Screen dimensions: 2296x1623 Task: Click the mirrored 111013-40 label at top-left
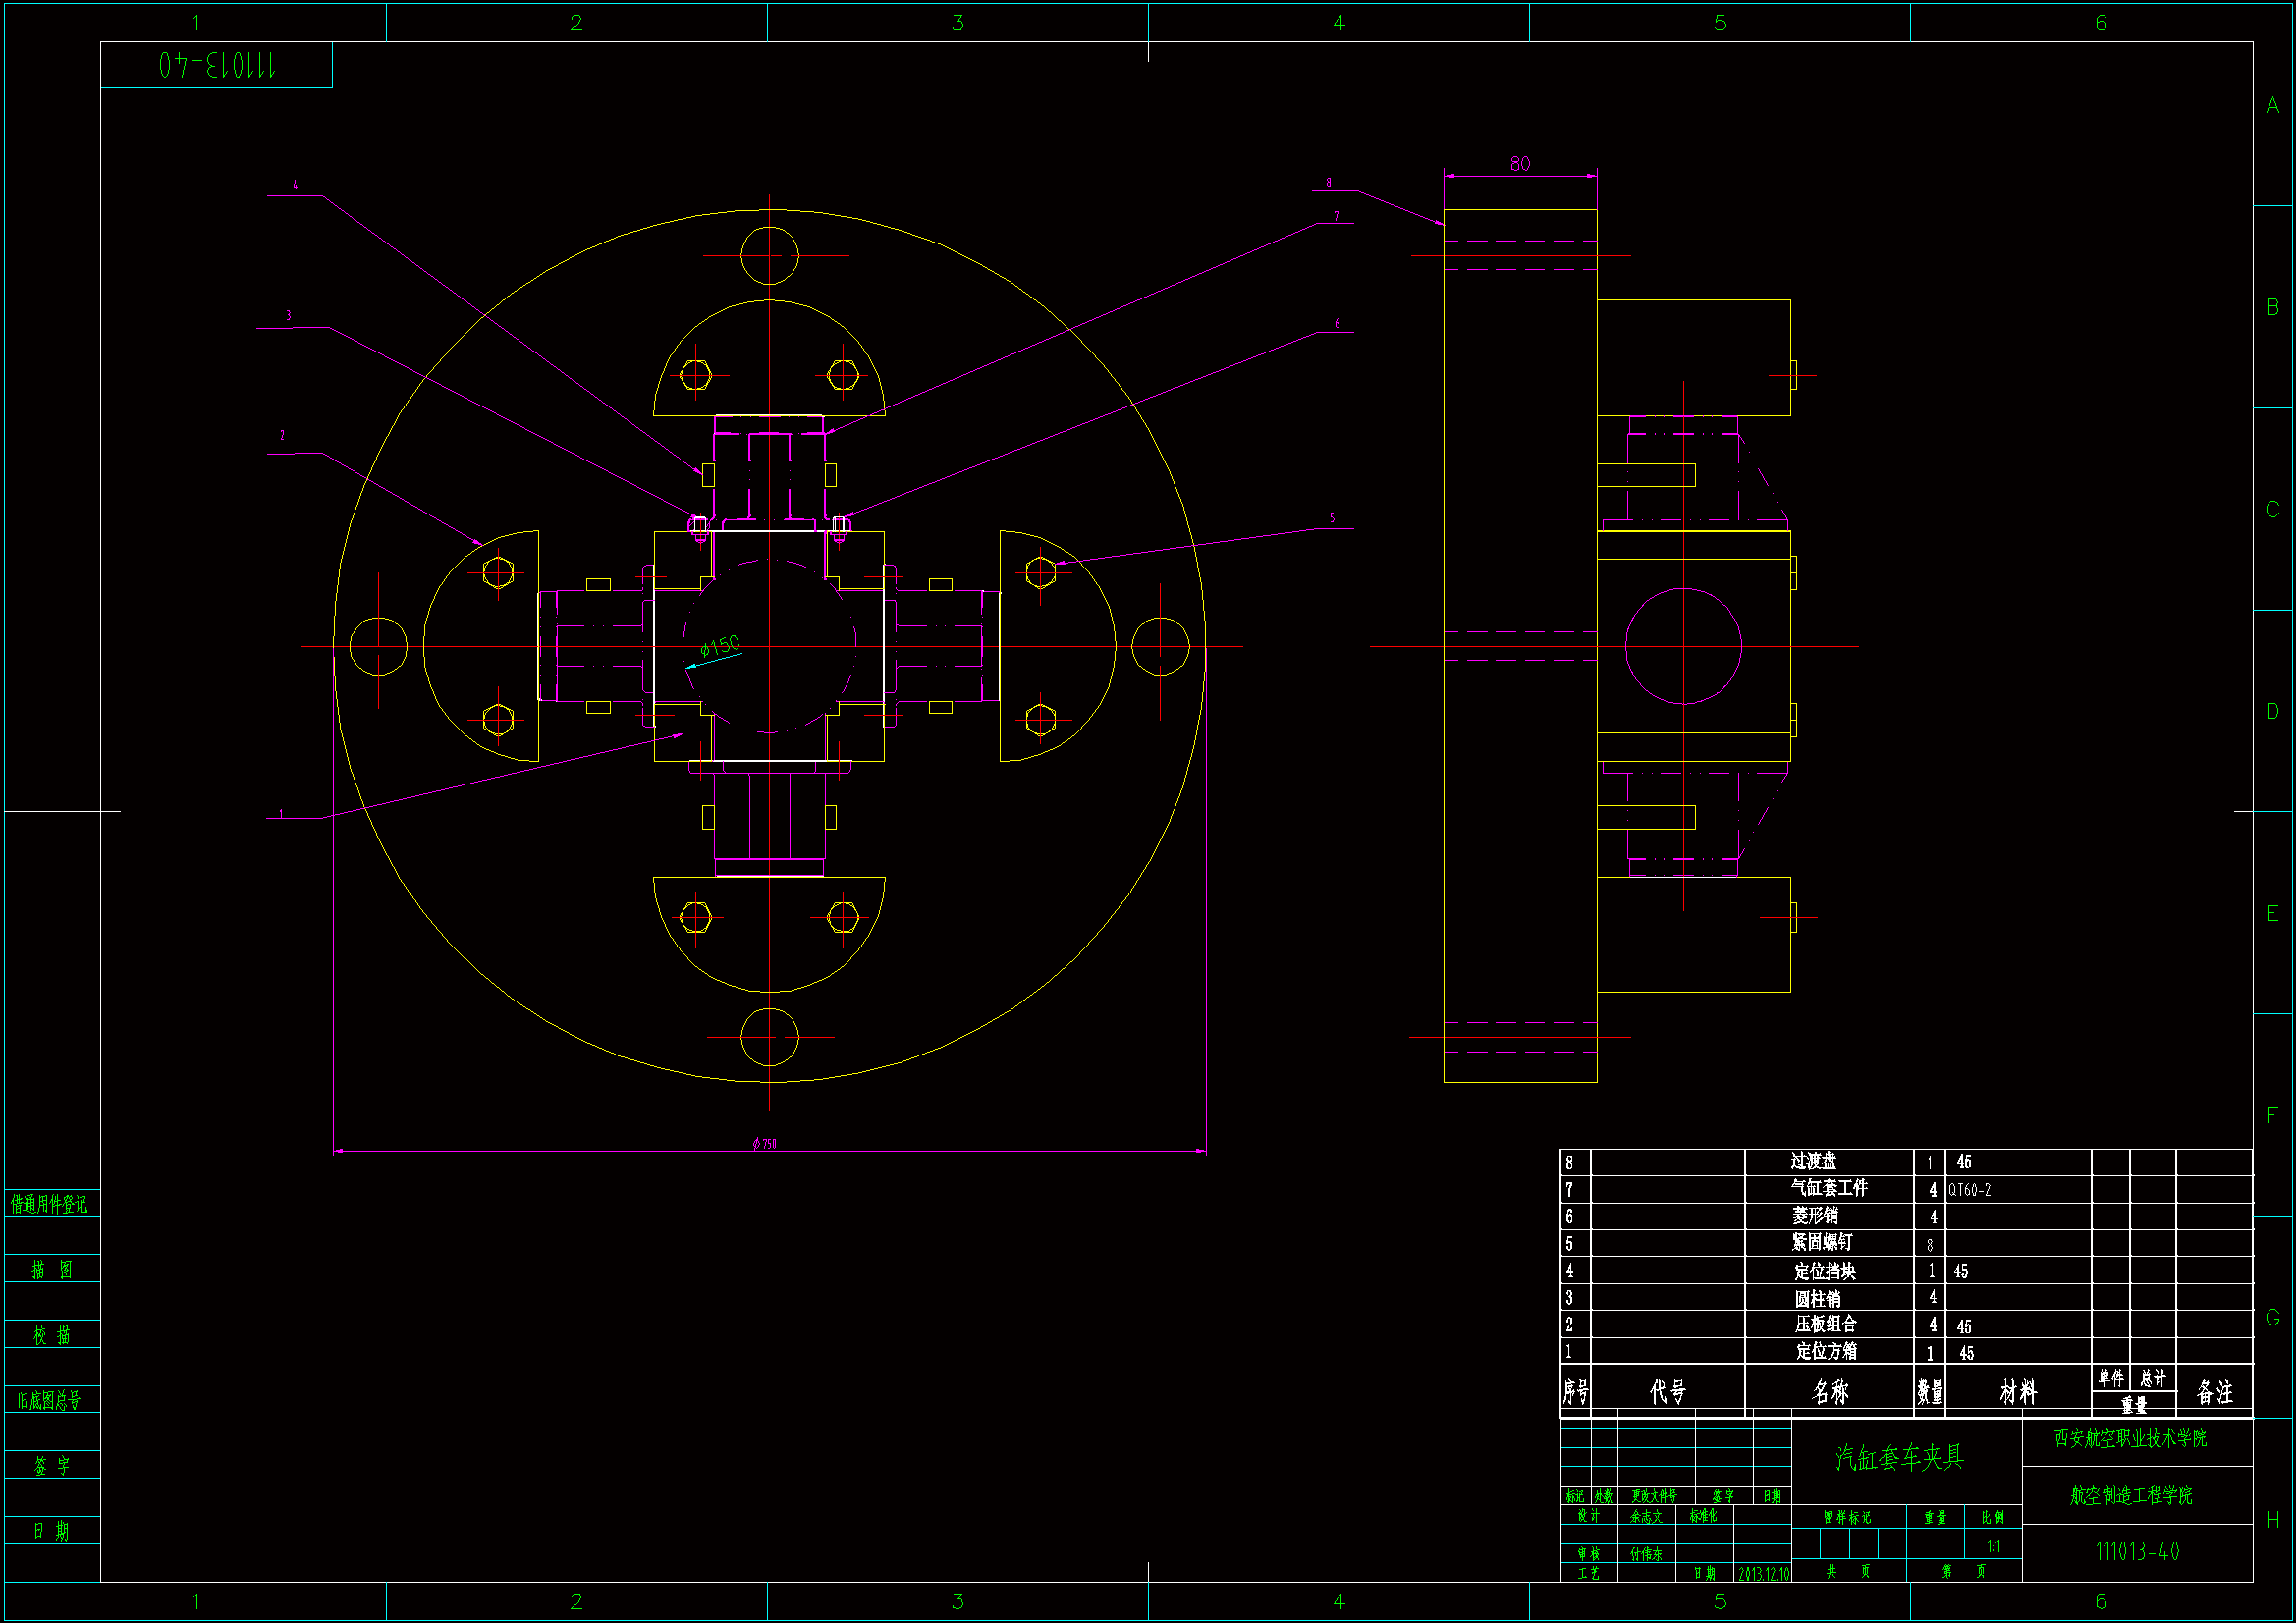tap(216, 66)
